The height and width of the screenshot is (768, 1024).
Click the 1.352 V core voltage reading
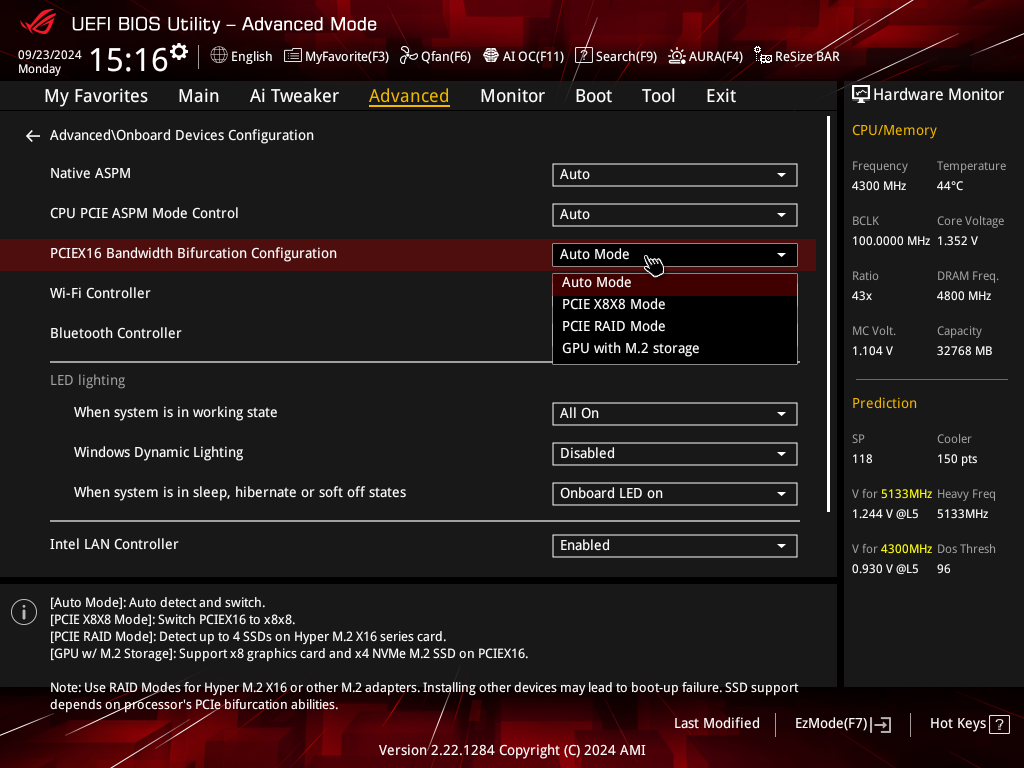point(957,241)
